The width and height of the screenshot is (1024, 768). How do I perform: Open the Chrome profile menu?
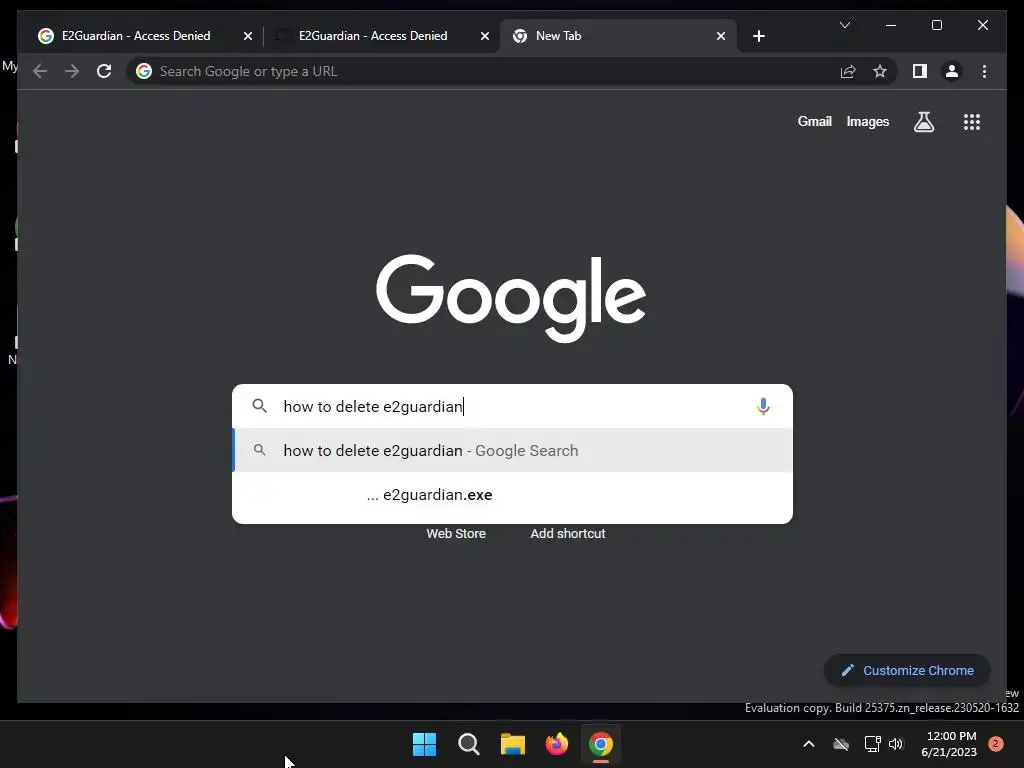point(952,71)
